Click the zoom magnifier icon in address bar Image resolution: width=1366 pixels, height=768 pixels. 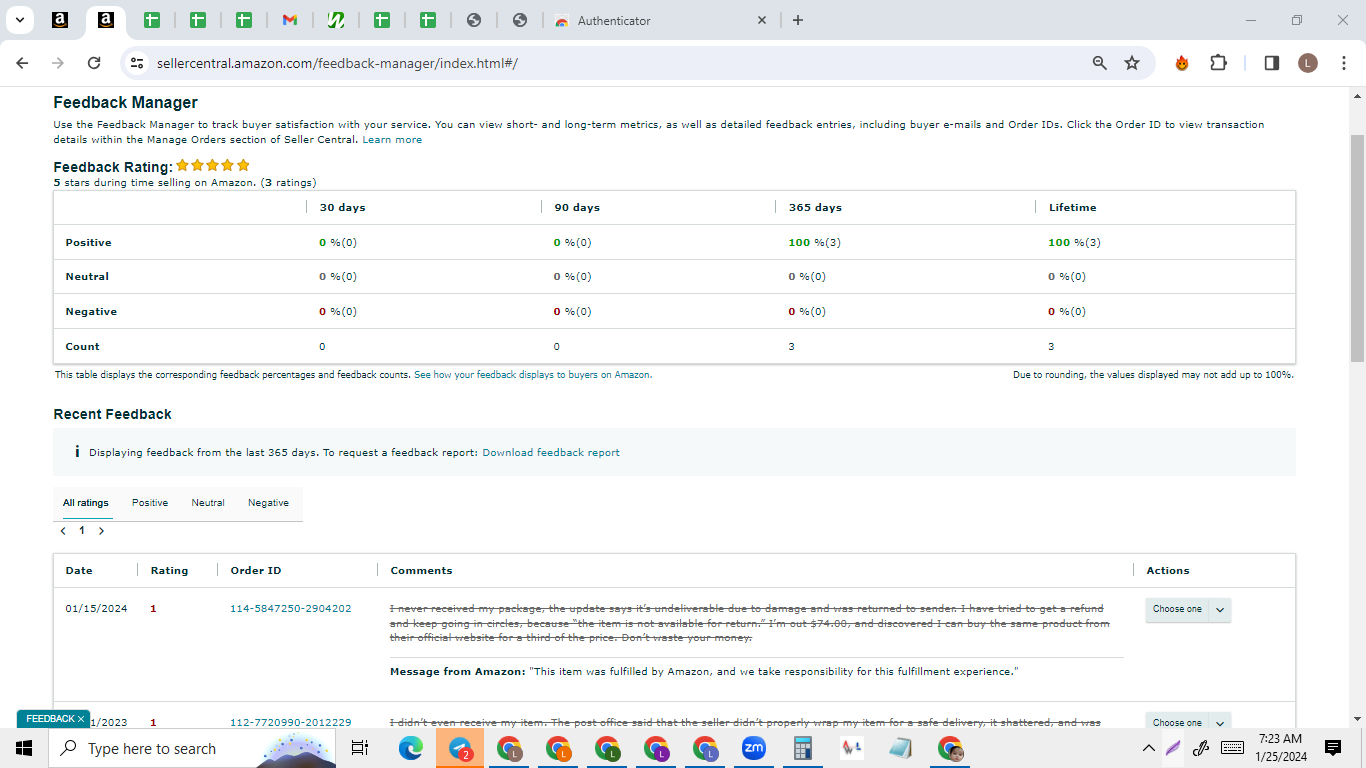pos(1100,63)
